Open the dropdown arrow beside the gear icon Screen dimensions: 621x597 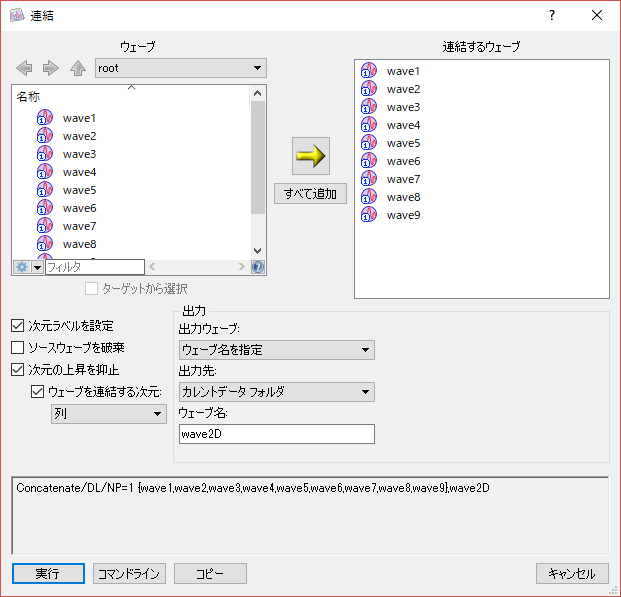38,267
